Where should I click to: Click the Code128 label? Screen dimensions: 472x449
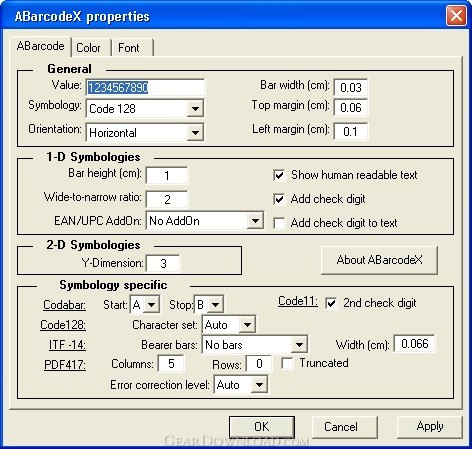point(63,325)
